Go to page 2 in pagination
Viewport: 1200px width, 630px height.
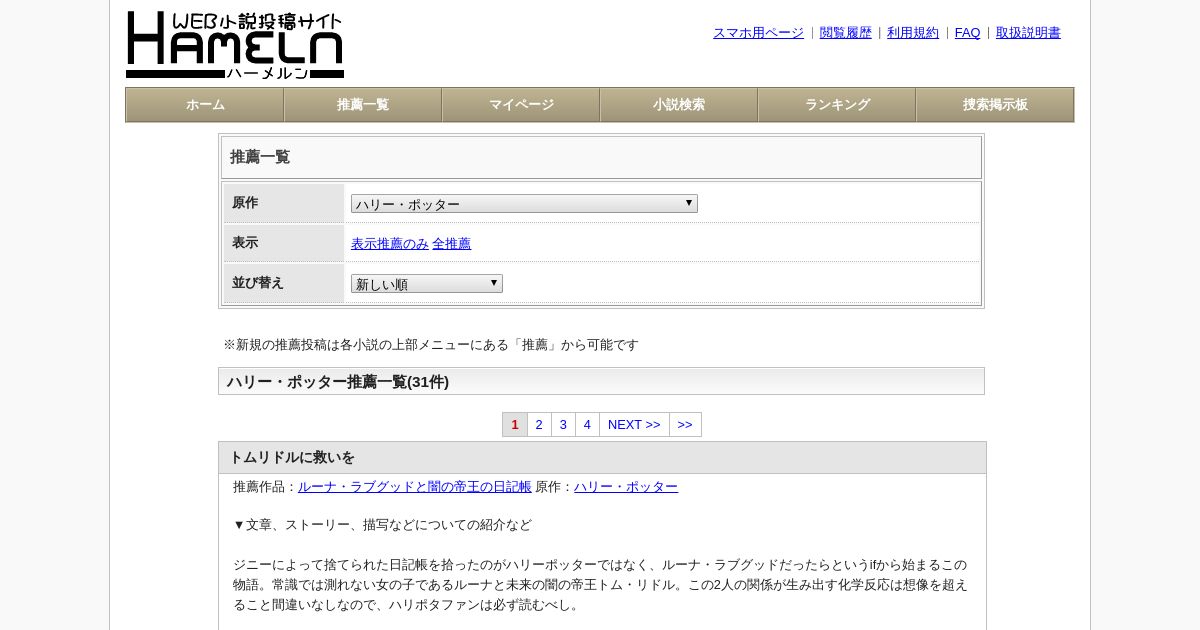coord(539,425)
